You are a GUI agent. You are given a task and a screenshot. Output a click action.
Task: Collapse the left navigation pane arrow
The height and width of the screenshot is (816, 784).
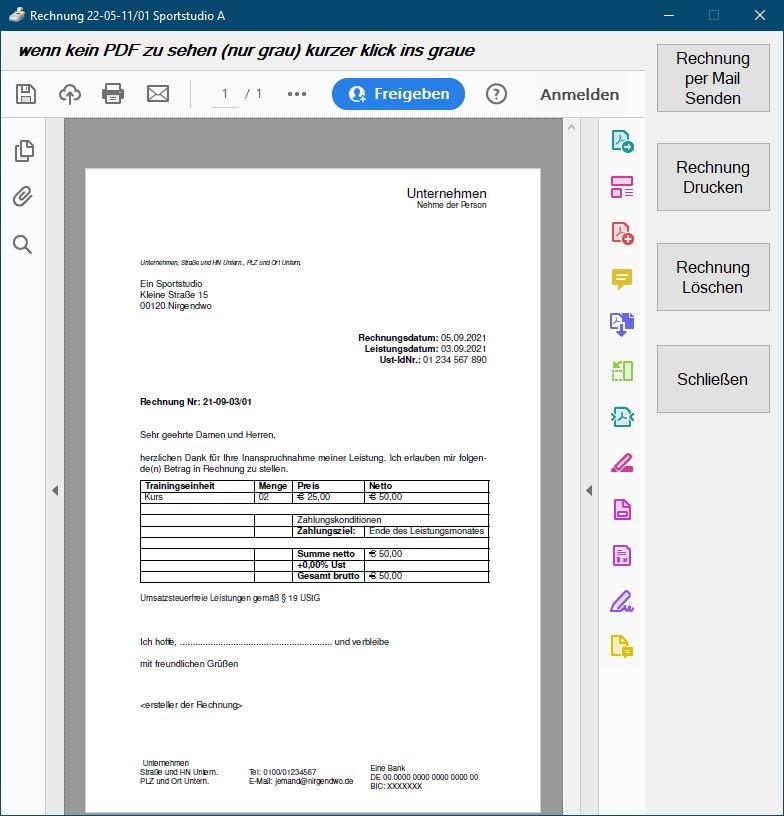point(55,491)
